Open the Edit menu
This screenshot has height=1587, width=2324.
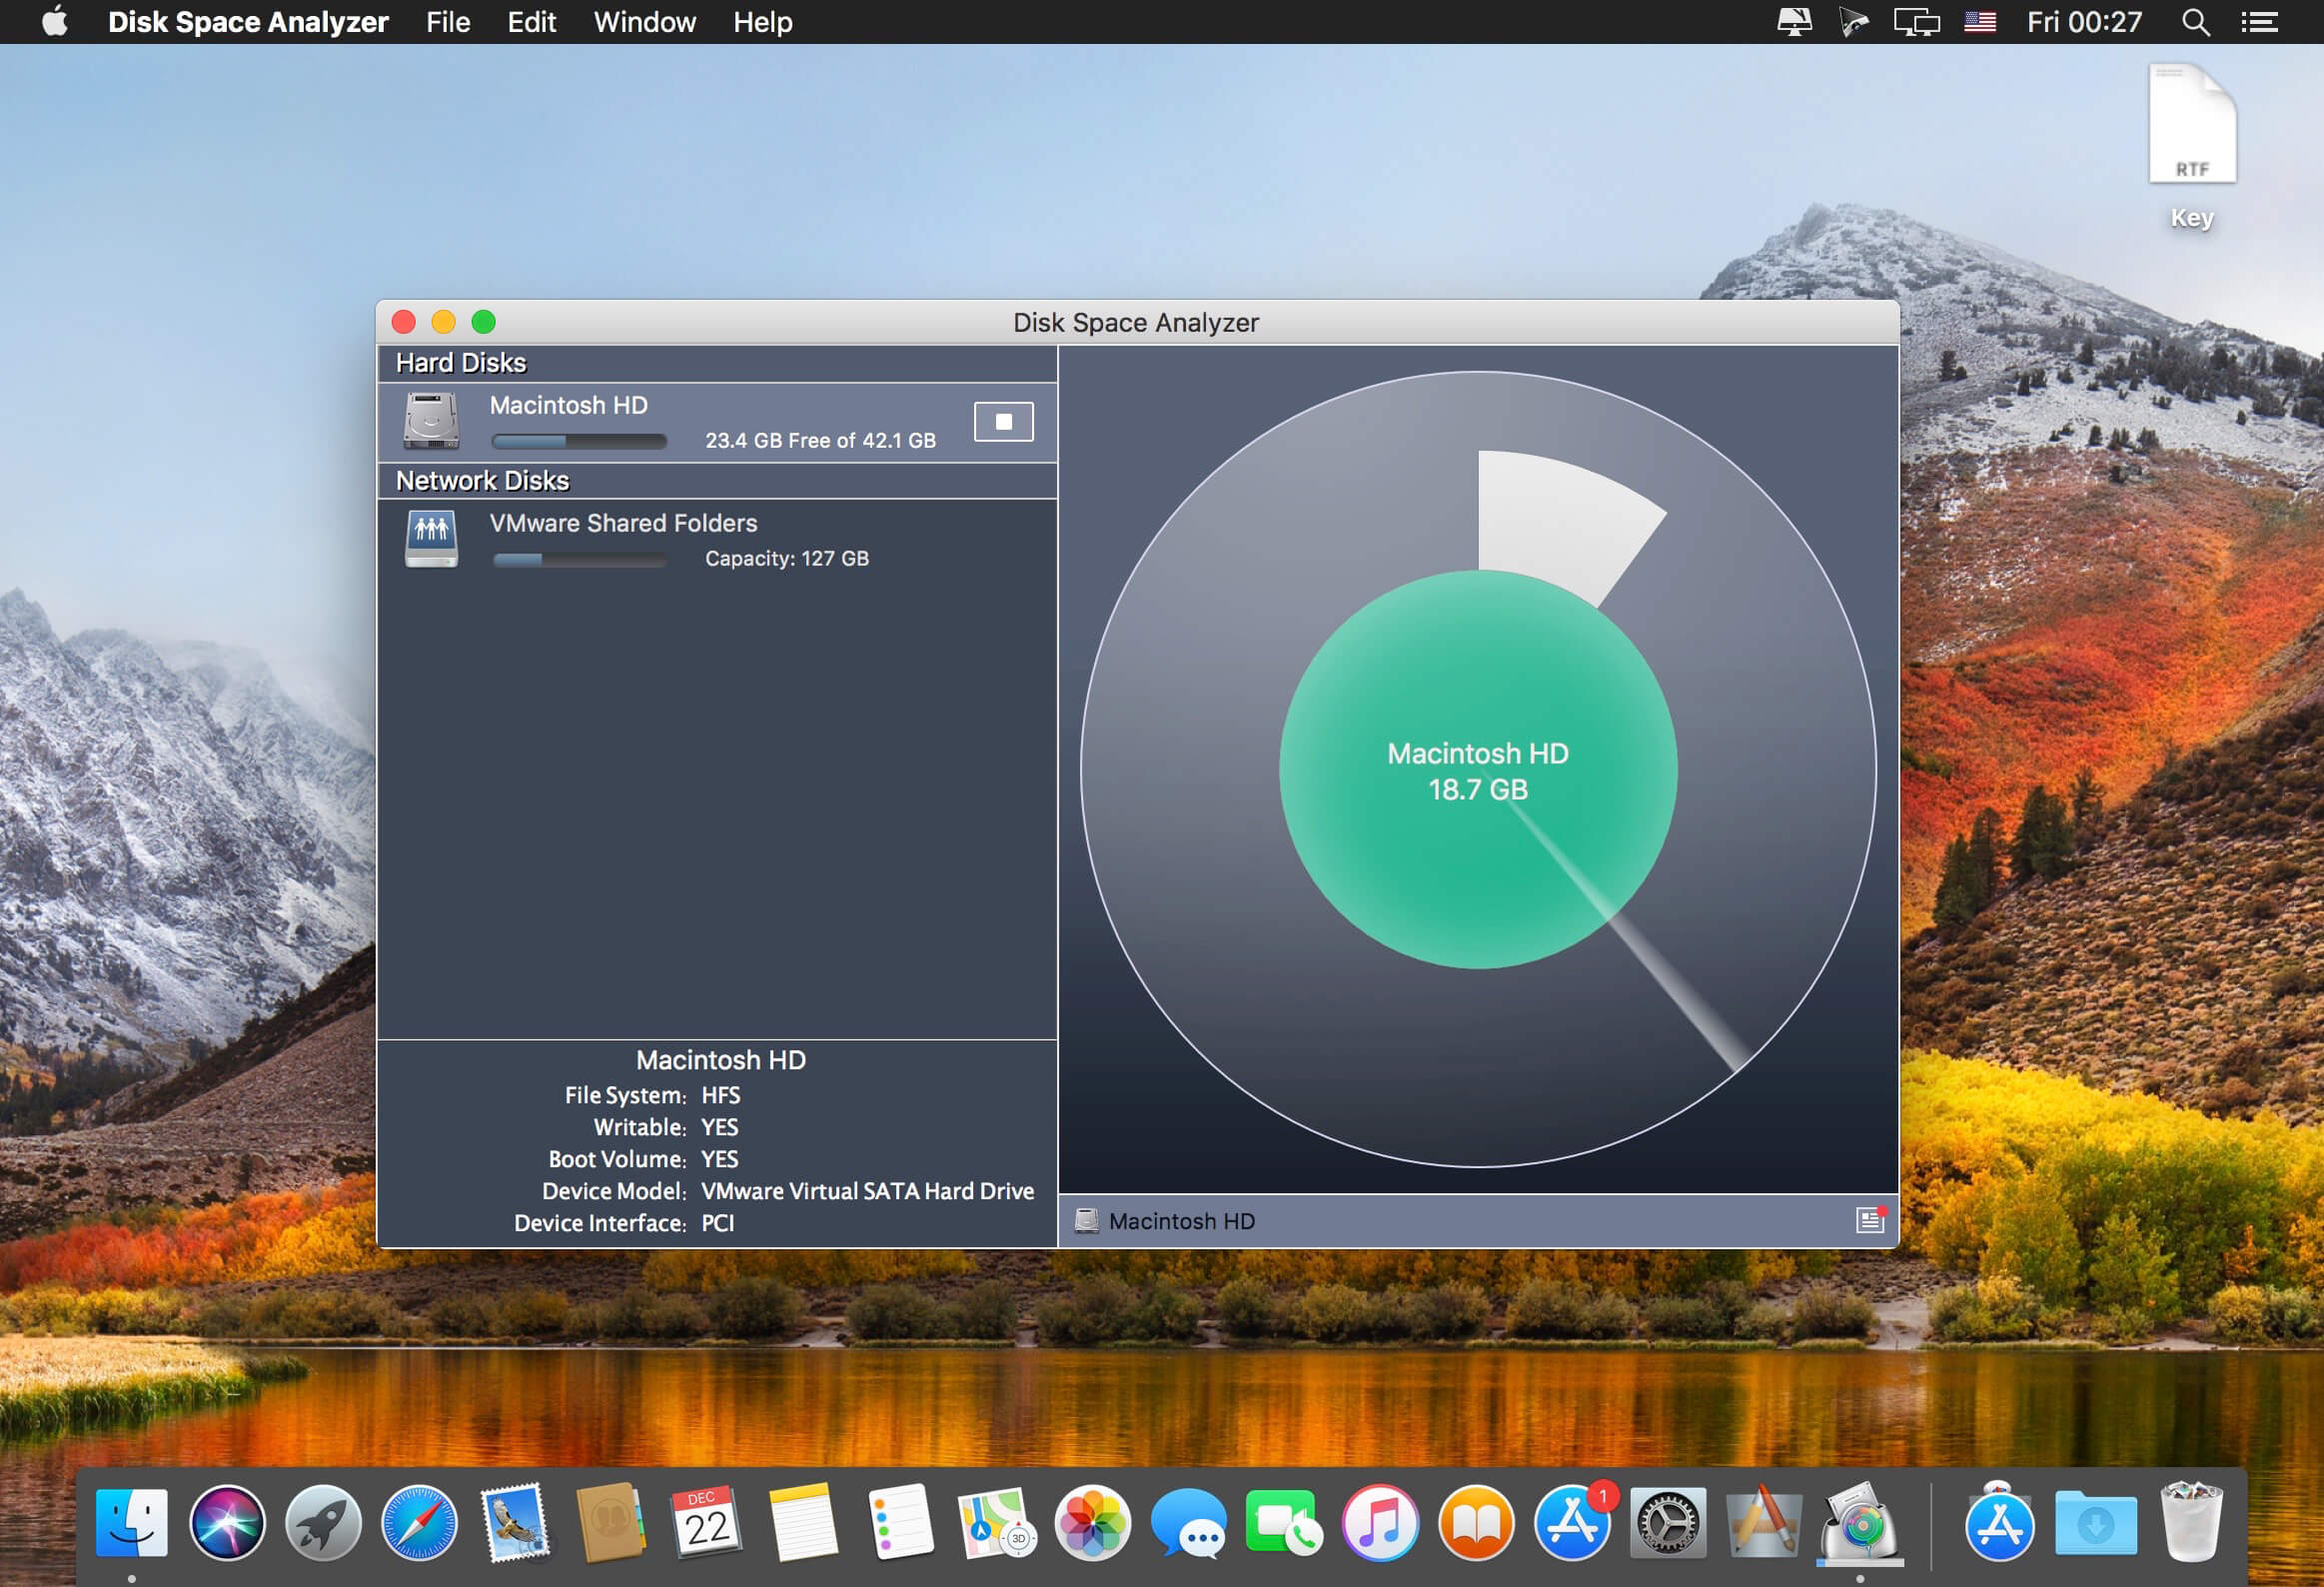point(532,22)
